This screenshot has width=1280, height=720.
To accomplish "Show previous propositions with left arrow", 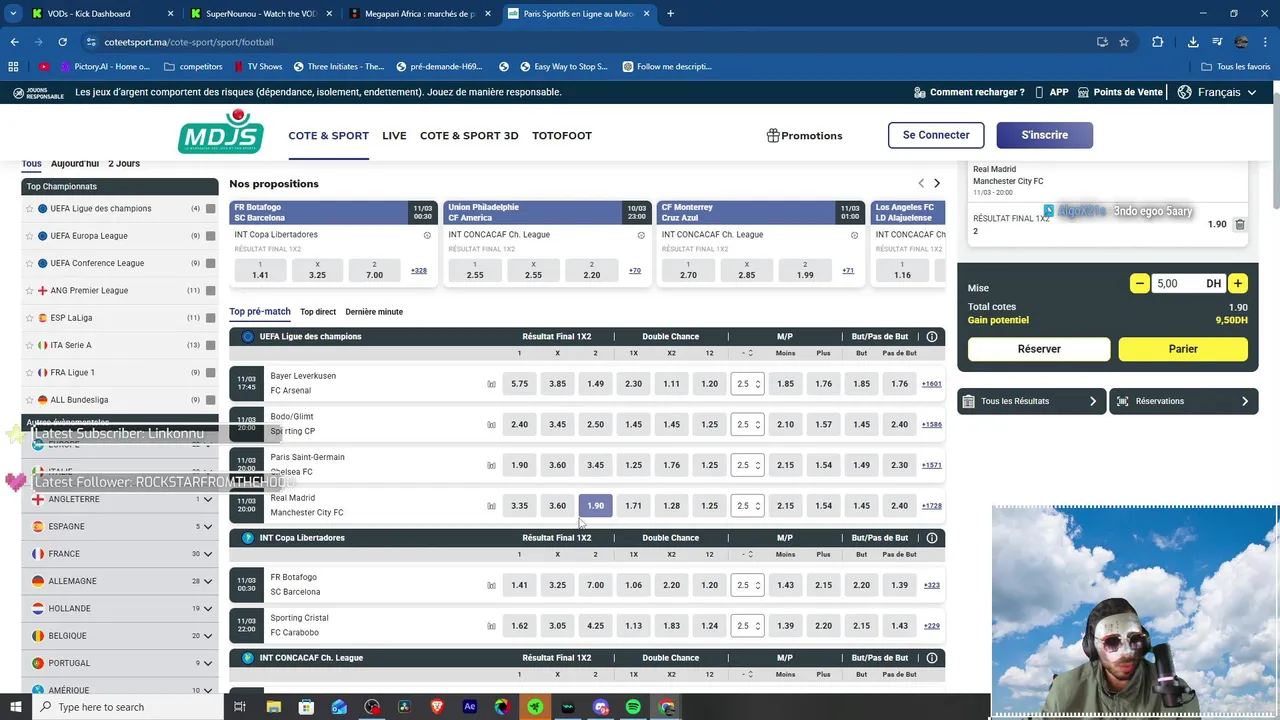I will 921,184.
